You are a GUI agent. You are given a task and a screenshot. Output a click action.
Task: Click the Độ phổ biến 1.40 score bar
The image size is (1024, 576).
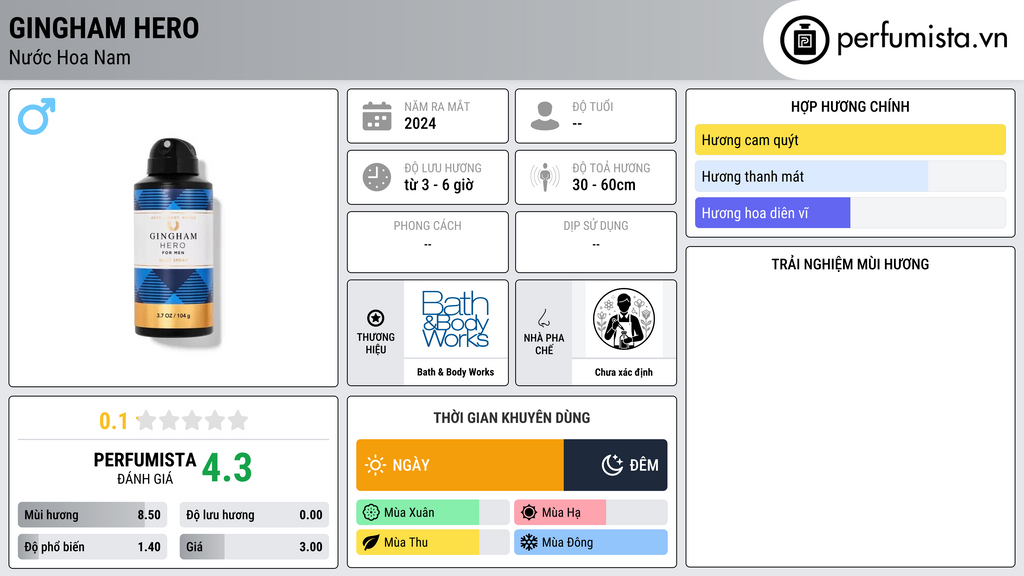(x=92, y=547)
